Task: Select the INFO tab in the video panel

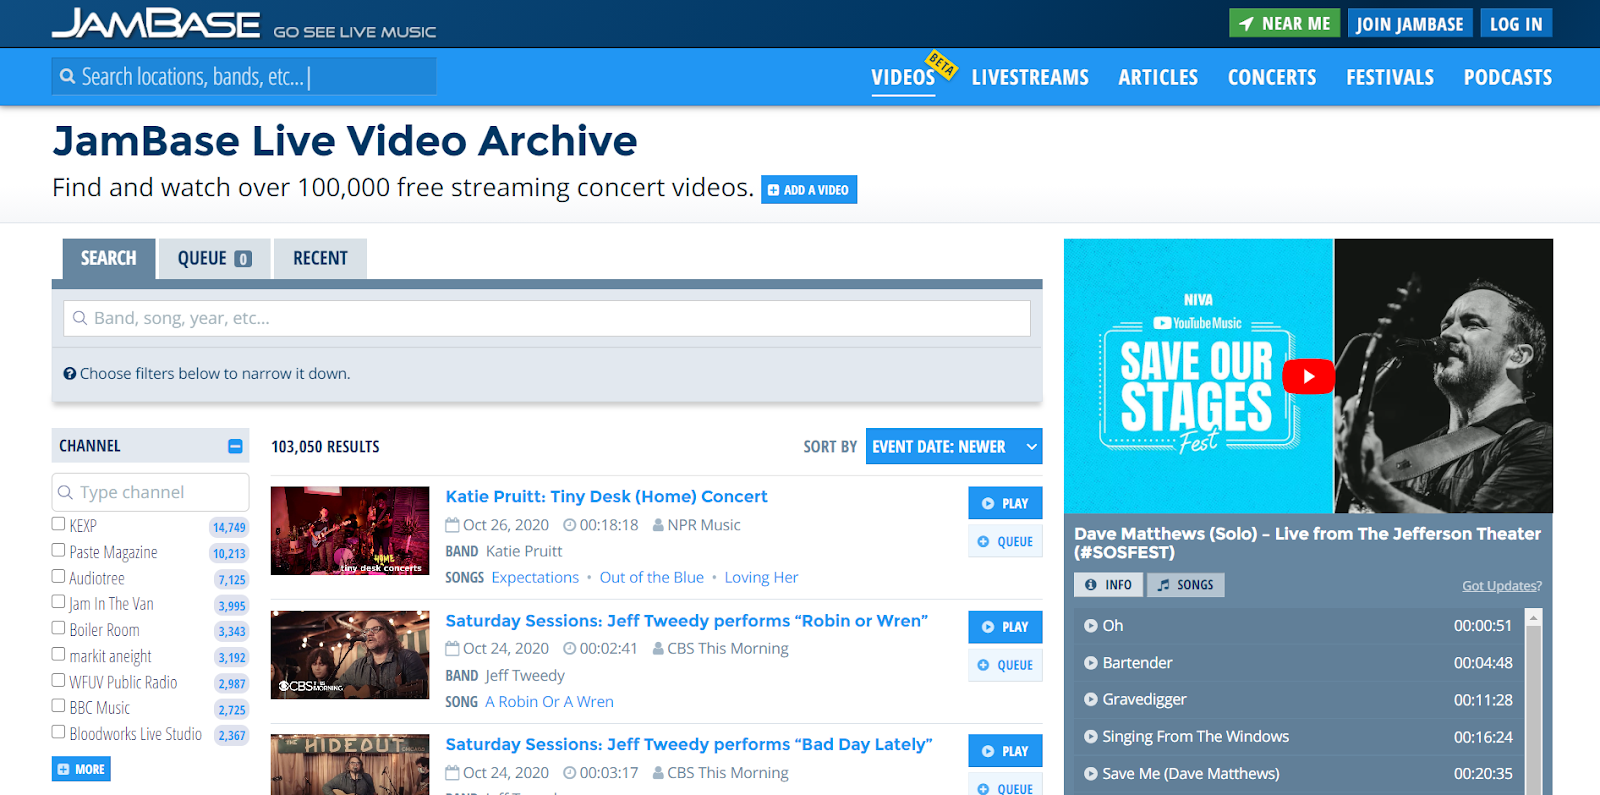Action: tap(1108, 585)
